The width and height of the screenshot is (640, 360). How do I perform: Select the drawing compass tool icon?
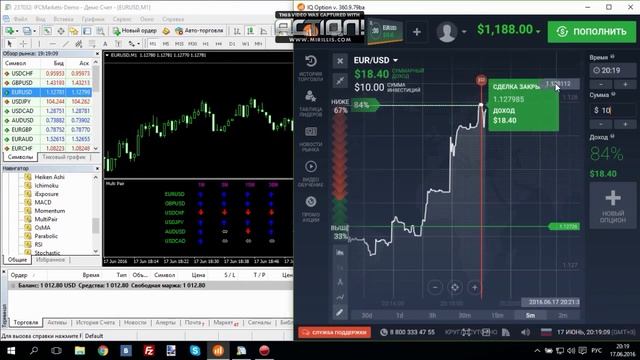(x=340, y=282)
